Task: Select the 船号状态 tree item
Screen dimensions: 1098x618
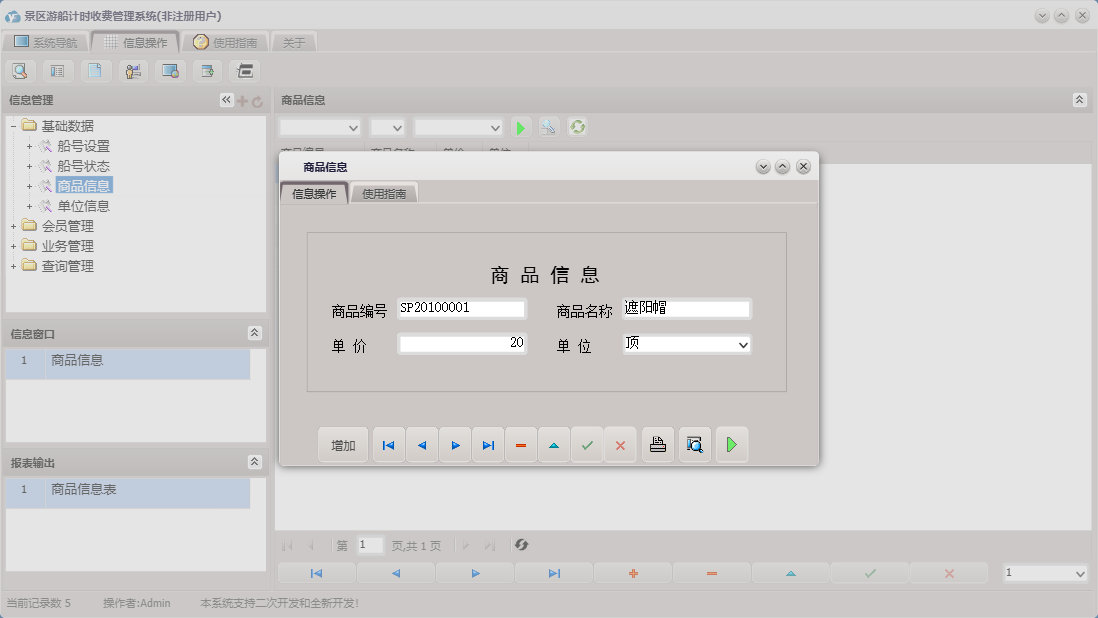Action: [x=84, y=166]
